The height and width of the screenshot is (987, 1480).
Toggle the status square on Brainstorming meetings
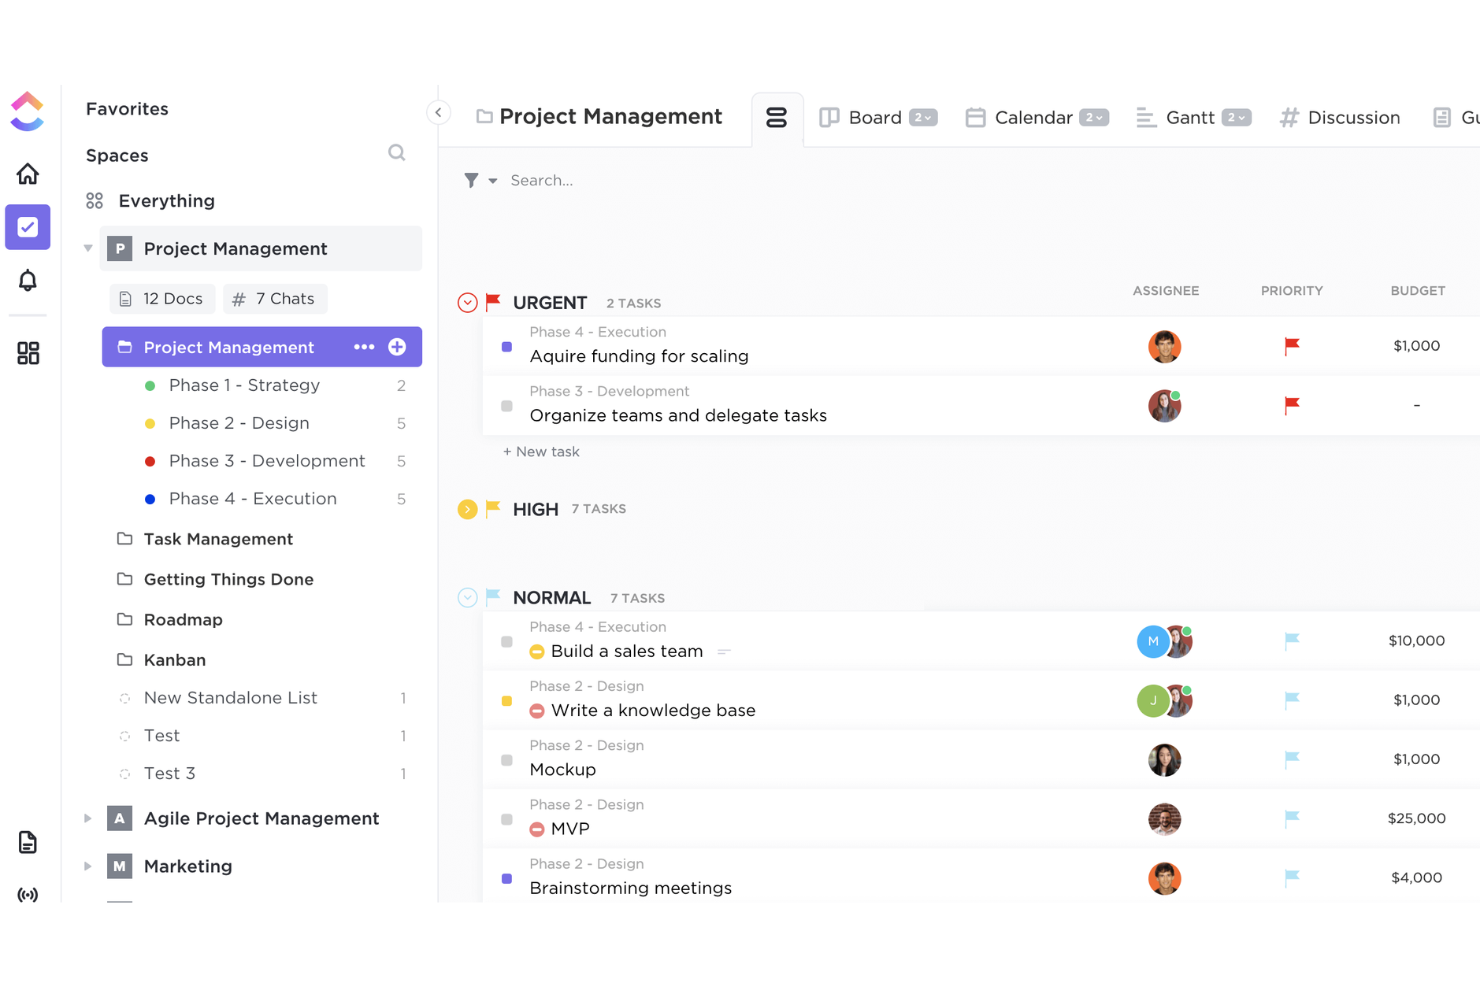506,878
